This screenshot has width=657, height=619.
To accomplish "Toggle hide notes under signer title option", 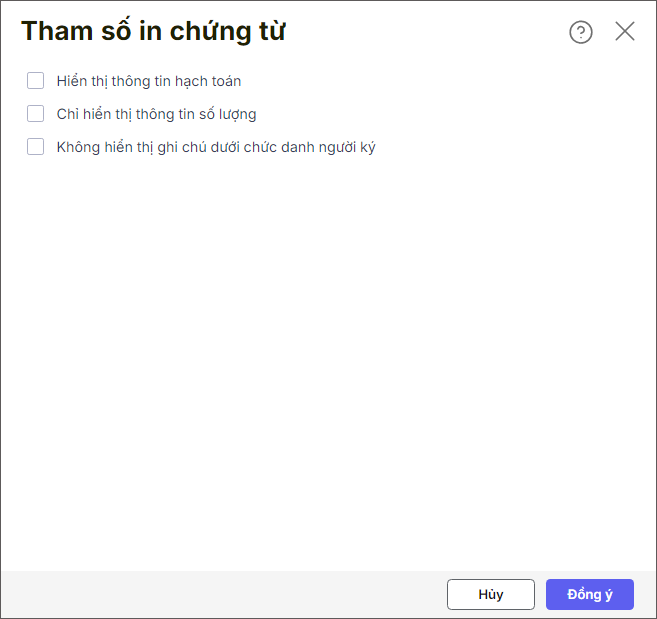I will [x=36, y=147].
